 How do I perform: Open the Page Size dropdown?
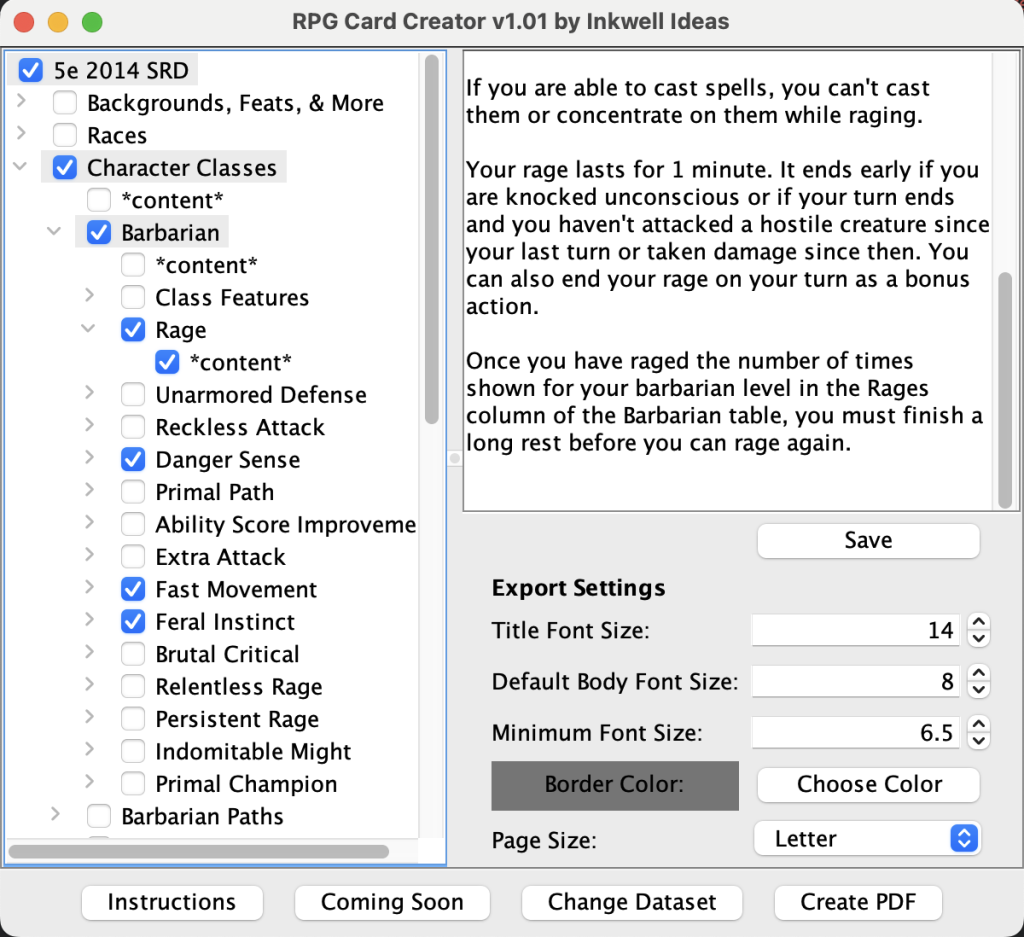point(866,838)
